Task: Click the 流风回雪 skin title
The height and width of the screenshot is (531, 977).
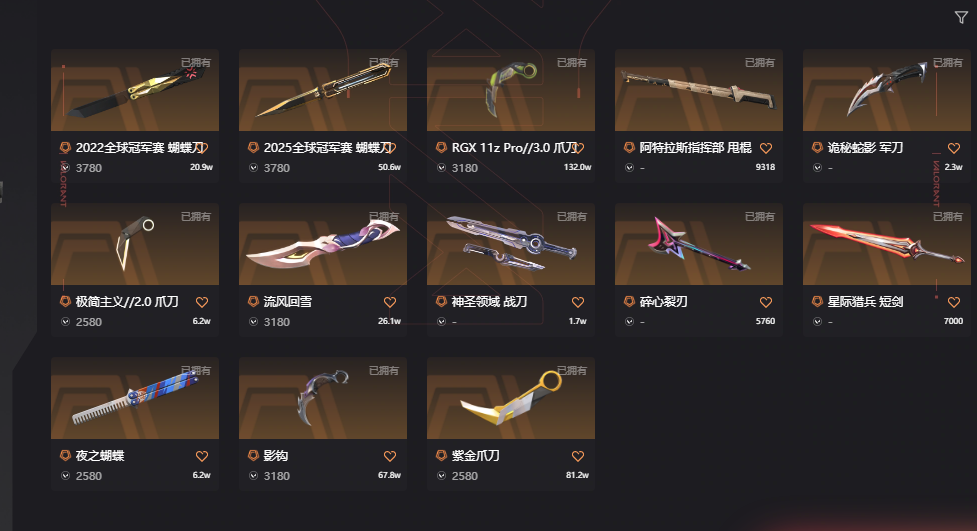Action: [x=287, y=302]
